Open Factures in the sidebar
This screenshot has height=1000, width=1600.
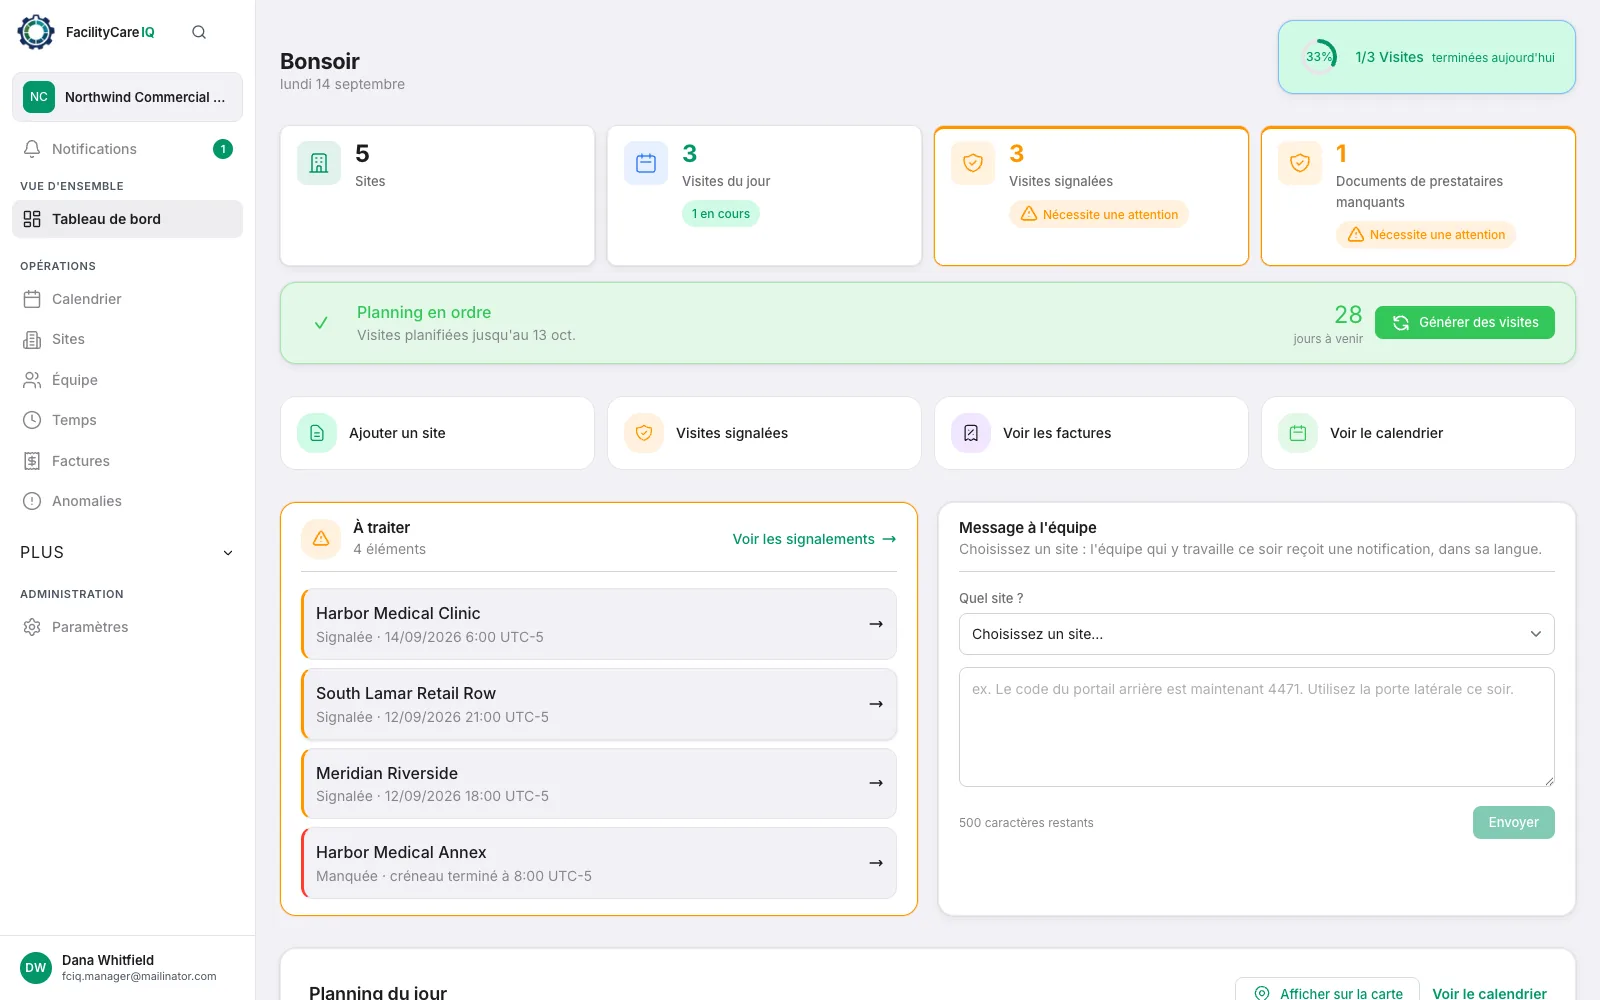point(128,461)
